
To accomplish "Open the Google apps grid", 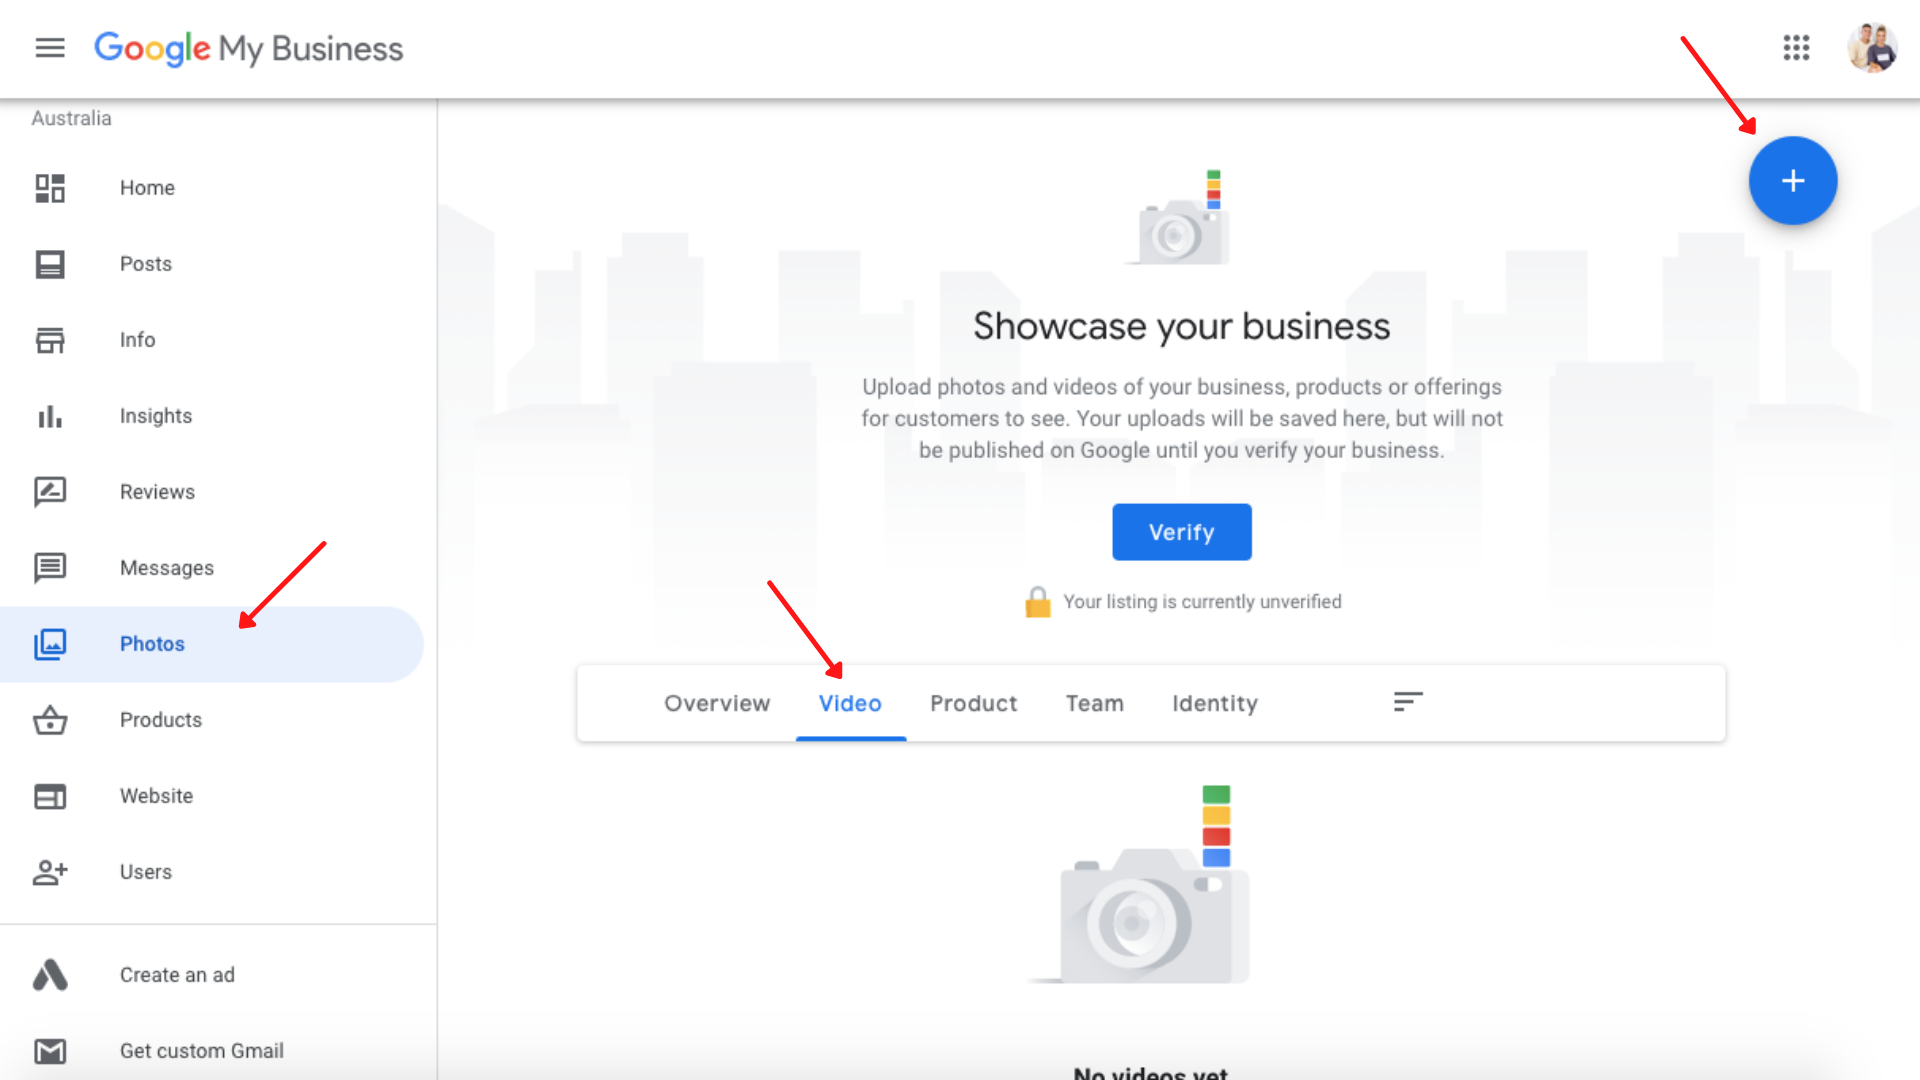I will (1796, 48).
